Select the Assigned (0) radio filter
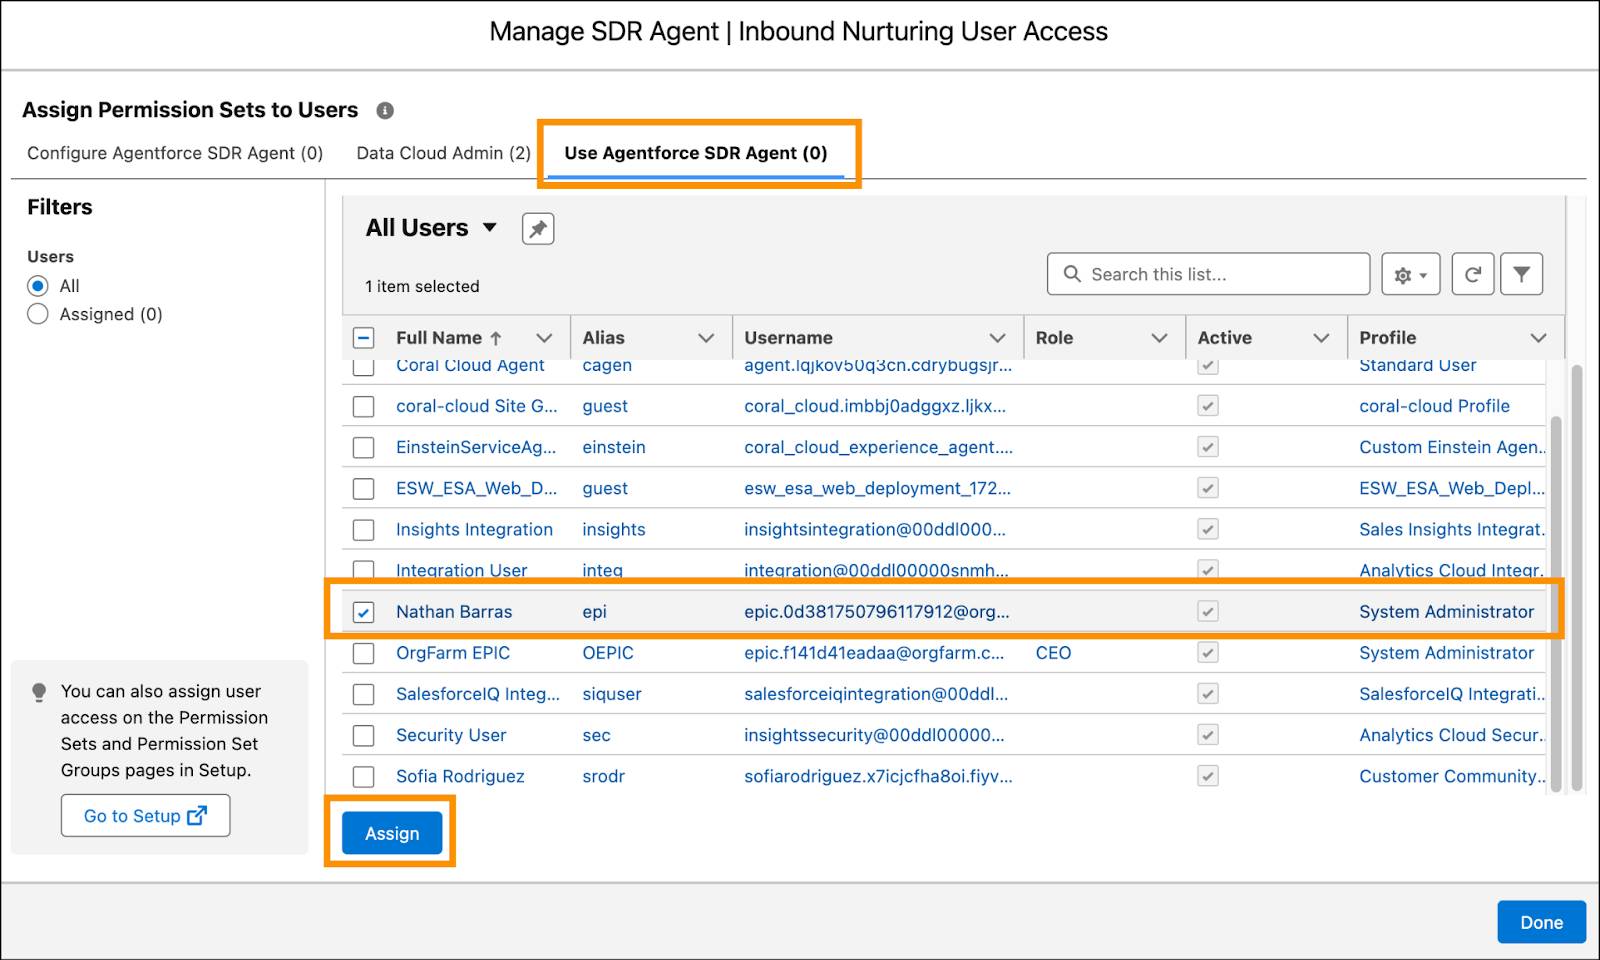Image resolution: width=1600 pixels, height=960 pixels. pos(38,314)
